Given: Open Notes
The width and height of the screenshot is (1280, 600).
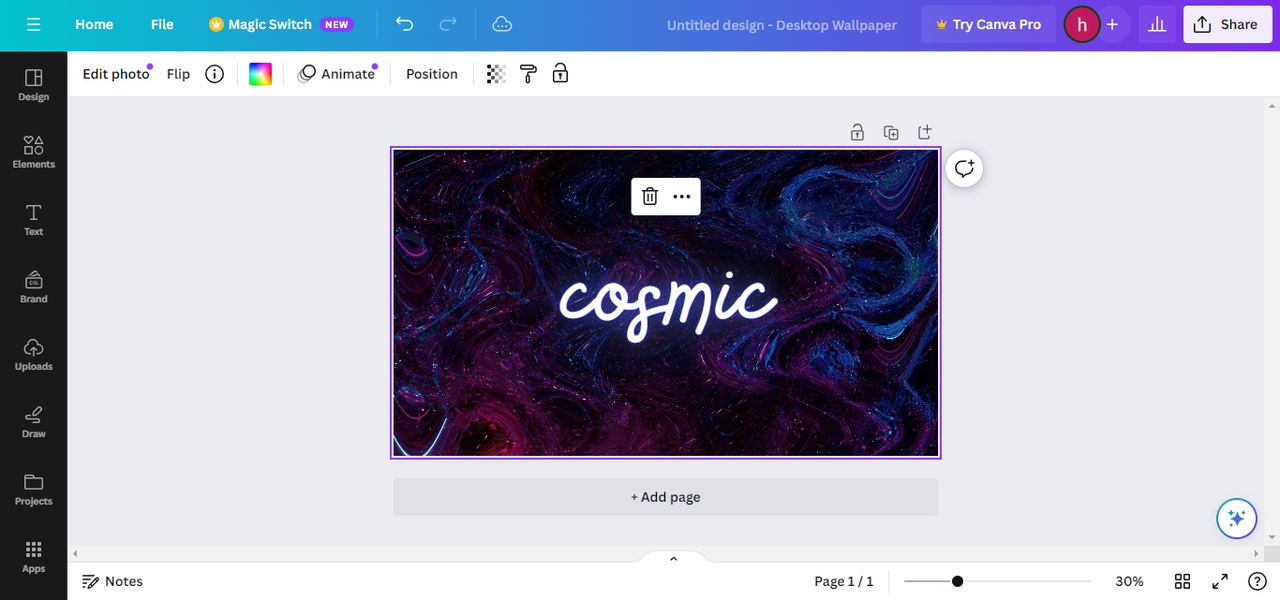Looking at the screenshot, I should point(112,581).
